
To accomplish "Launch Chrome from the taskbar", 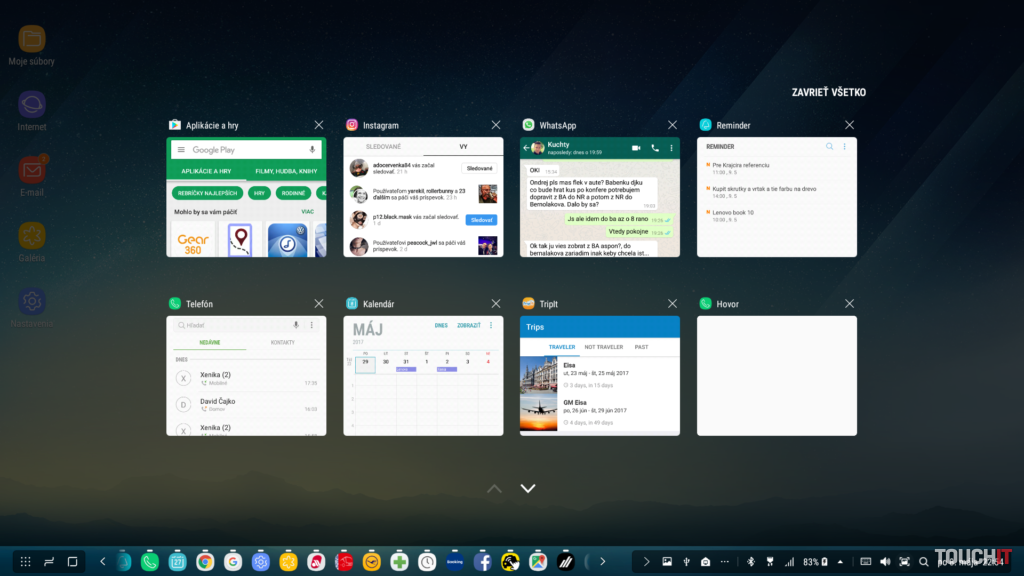I will pyautogui.click(x=205, y=562).
